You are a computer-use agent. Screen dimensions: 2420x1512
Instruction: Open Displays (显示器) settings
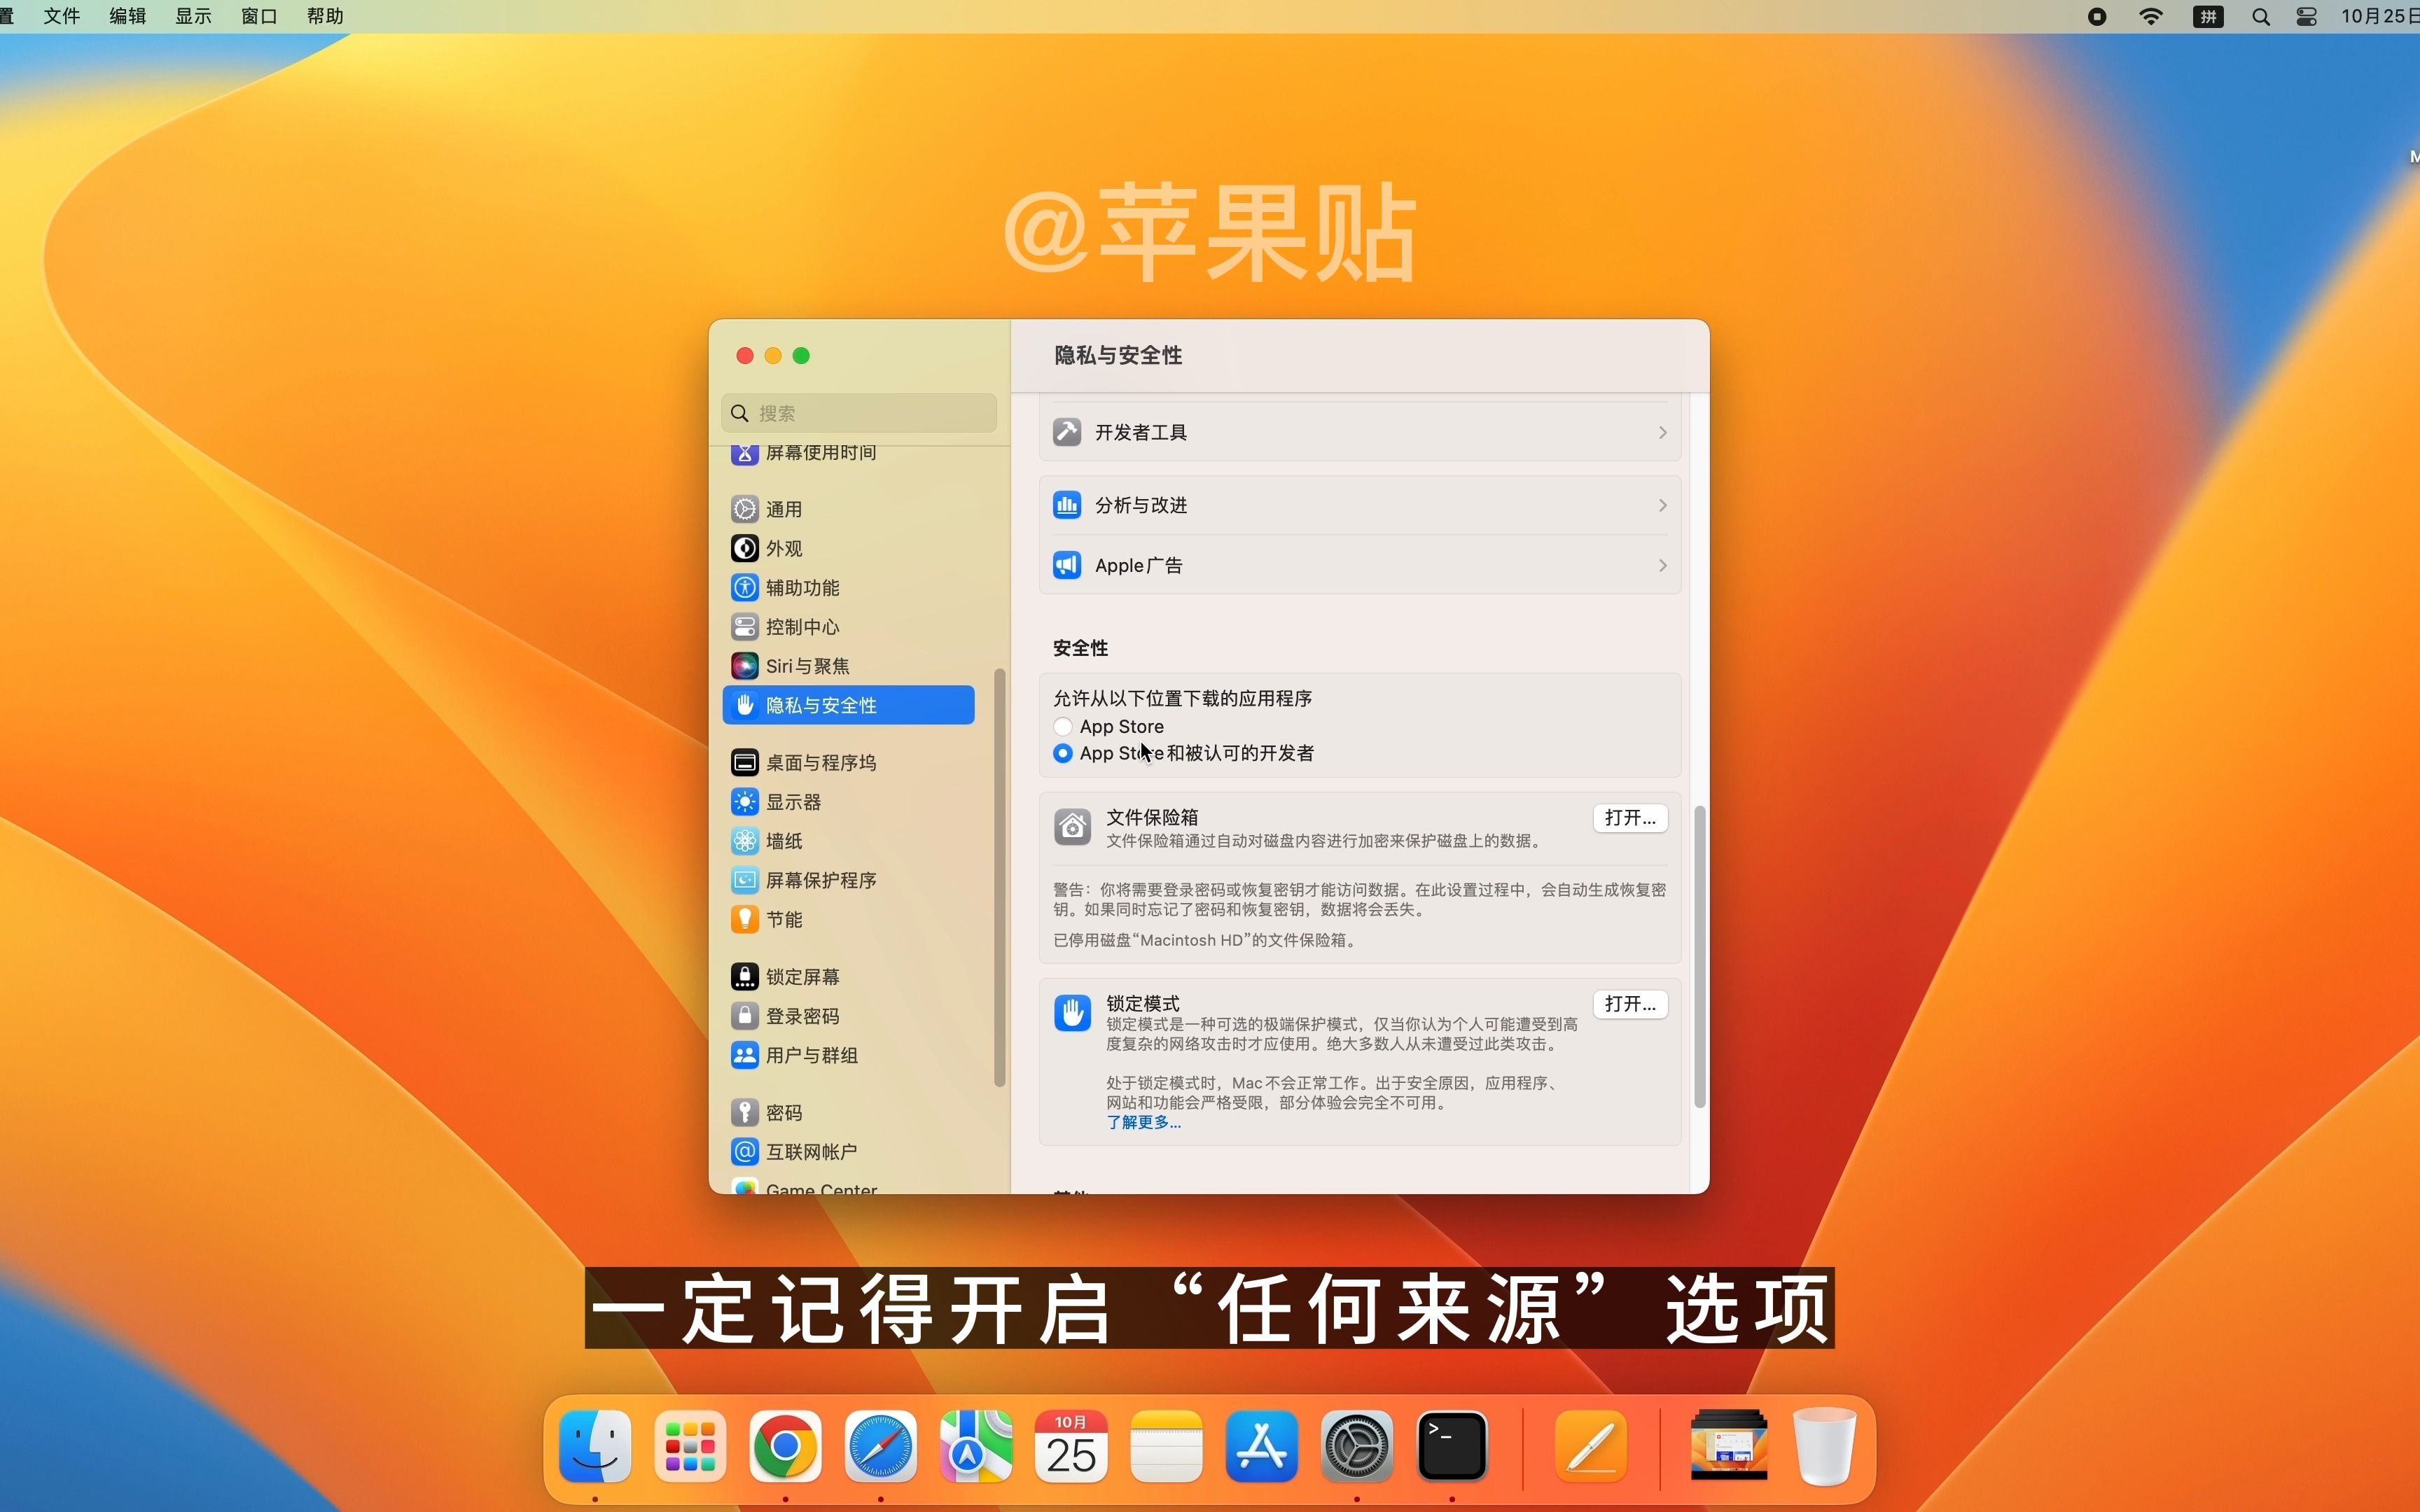click(775, 802)
